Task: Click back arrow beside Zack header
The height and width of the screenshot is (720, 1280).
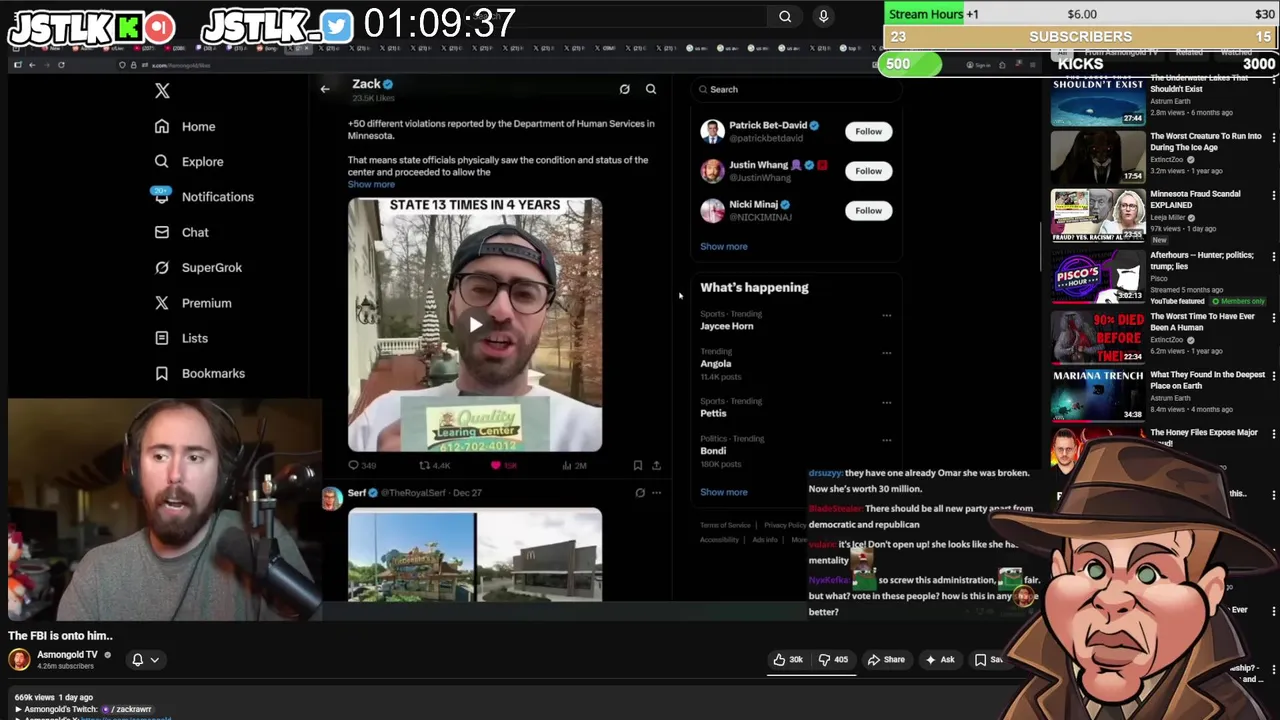Action: [x=325, y=89]
